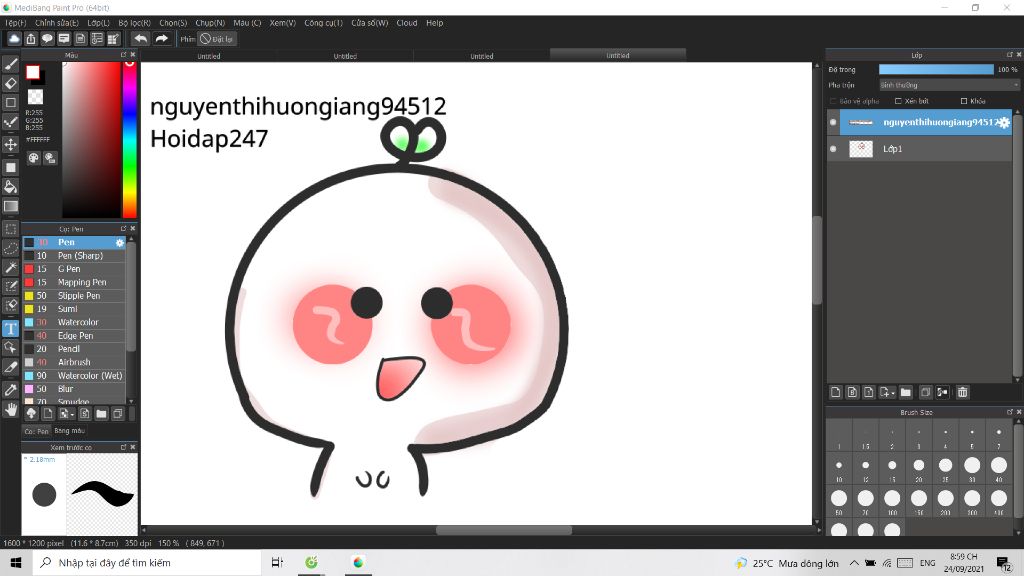Choose the Dot tool with pencil icon

pos(10,122)
